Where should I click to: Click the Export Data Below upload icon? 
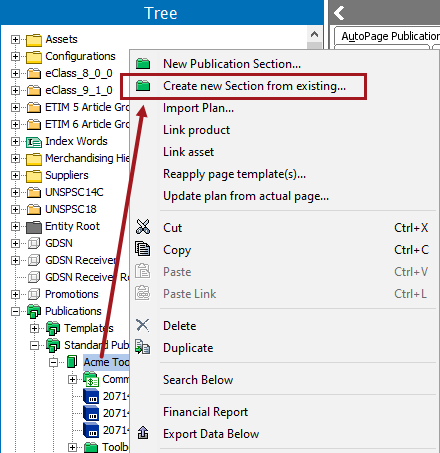pyautogui.click(x=143, y=433)
